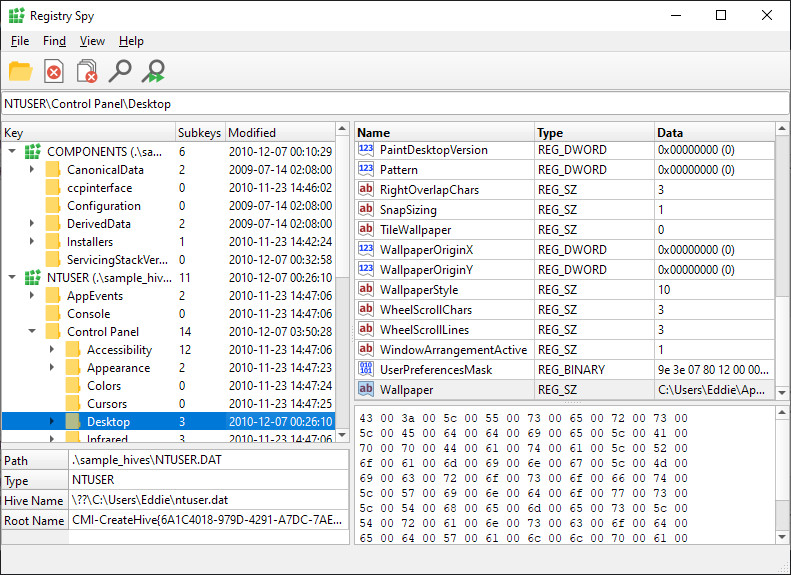Image resolution: width=791 pixels, height=575 pixels.
Task: Click the Registry Spy title bar app icon
Action: point(17,16)
